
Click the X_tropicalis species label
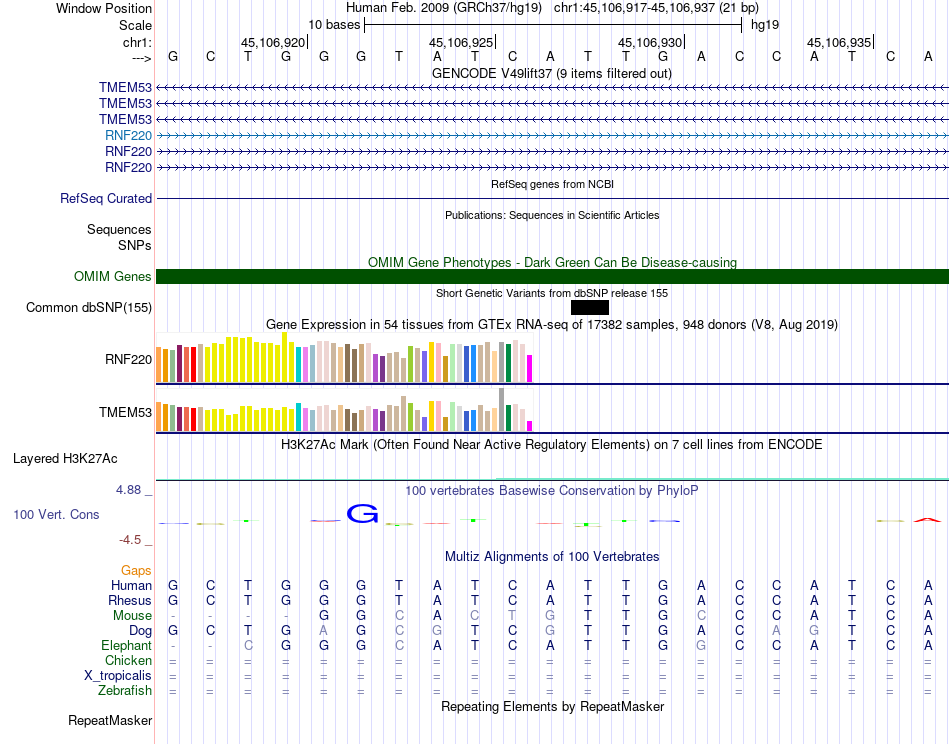pos(118,676)
